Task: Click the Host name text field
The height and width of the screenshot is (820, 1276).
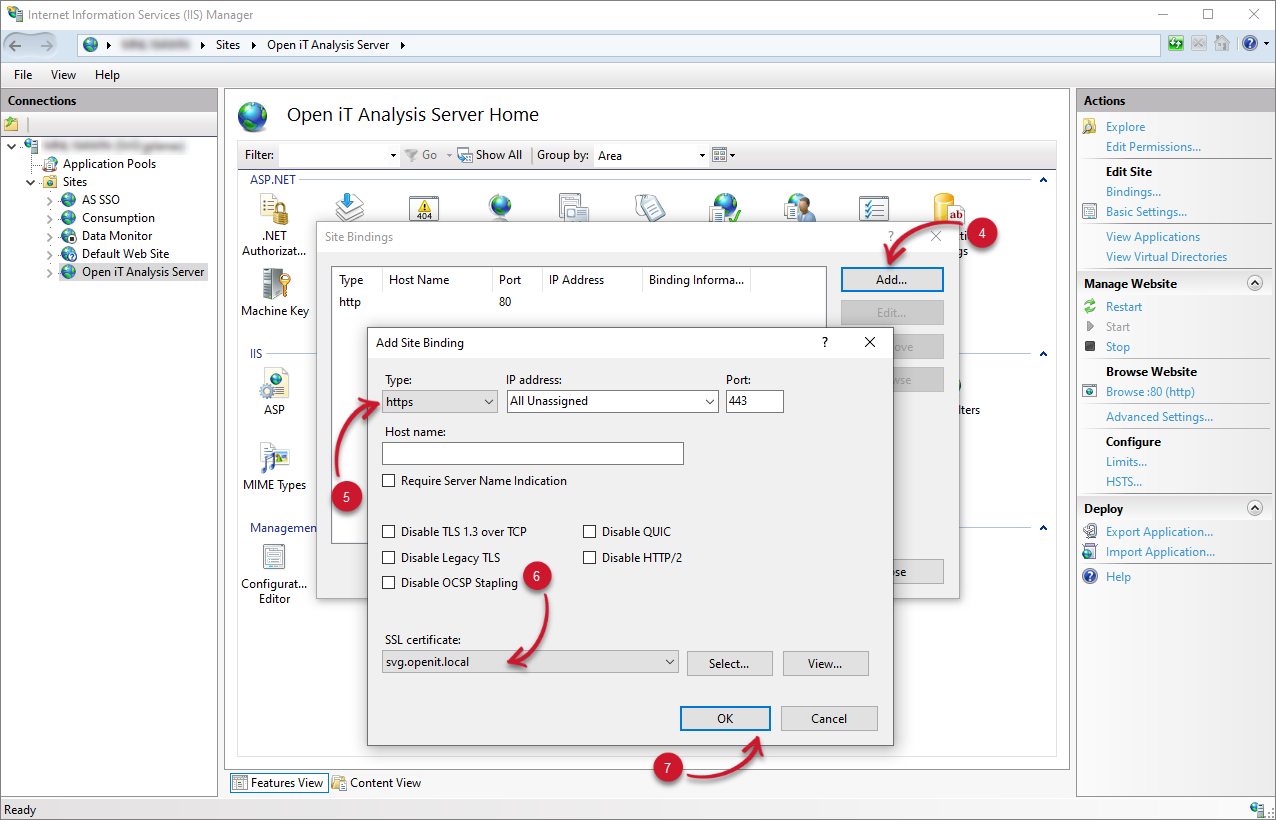Action: [x=533, y=454]
